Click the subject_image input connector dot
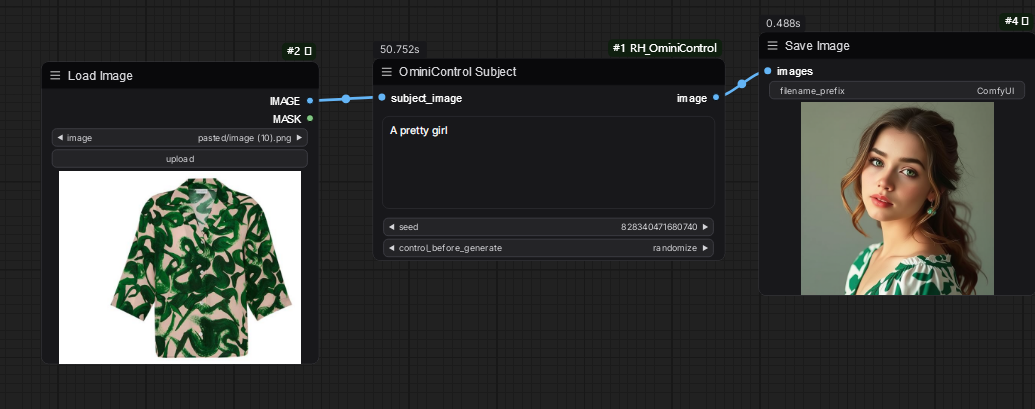 (382, 98)
